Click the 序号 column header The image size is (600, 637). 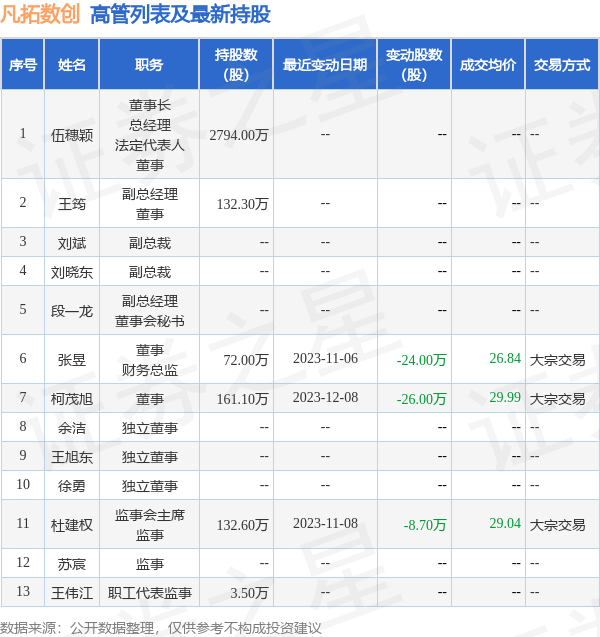coord(23,65)
